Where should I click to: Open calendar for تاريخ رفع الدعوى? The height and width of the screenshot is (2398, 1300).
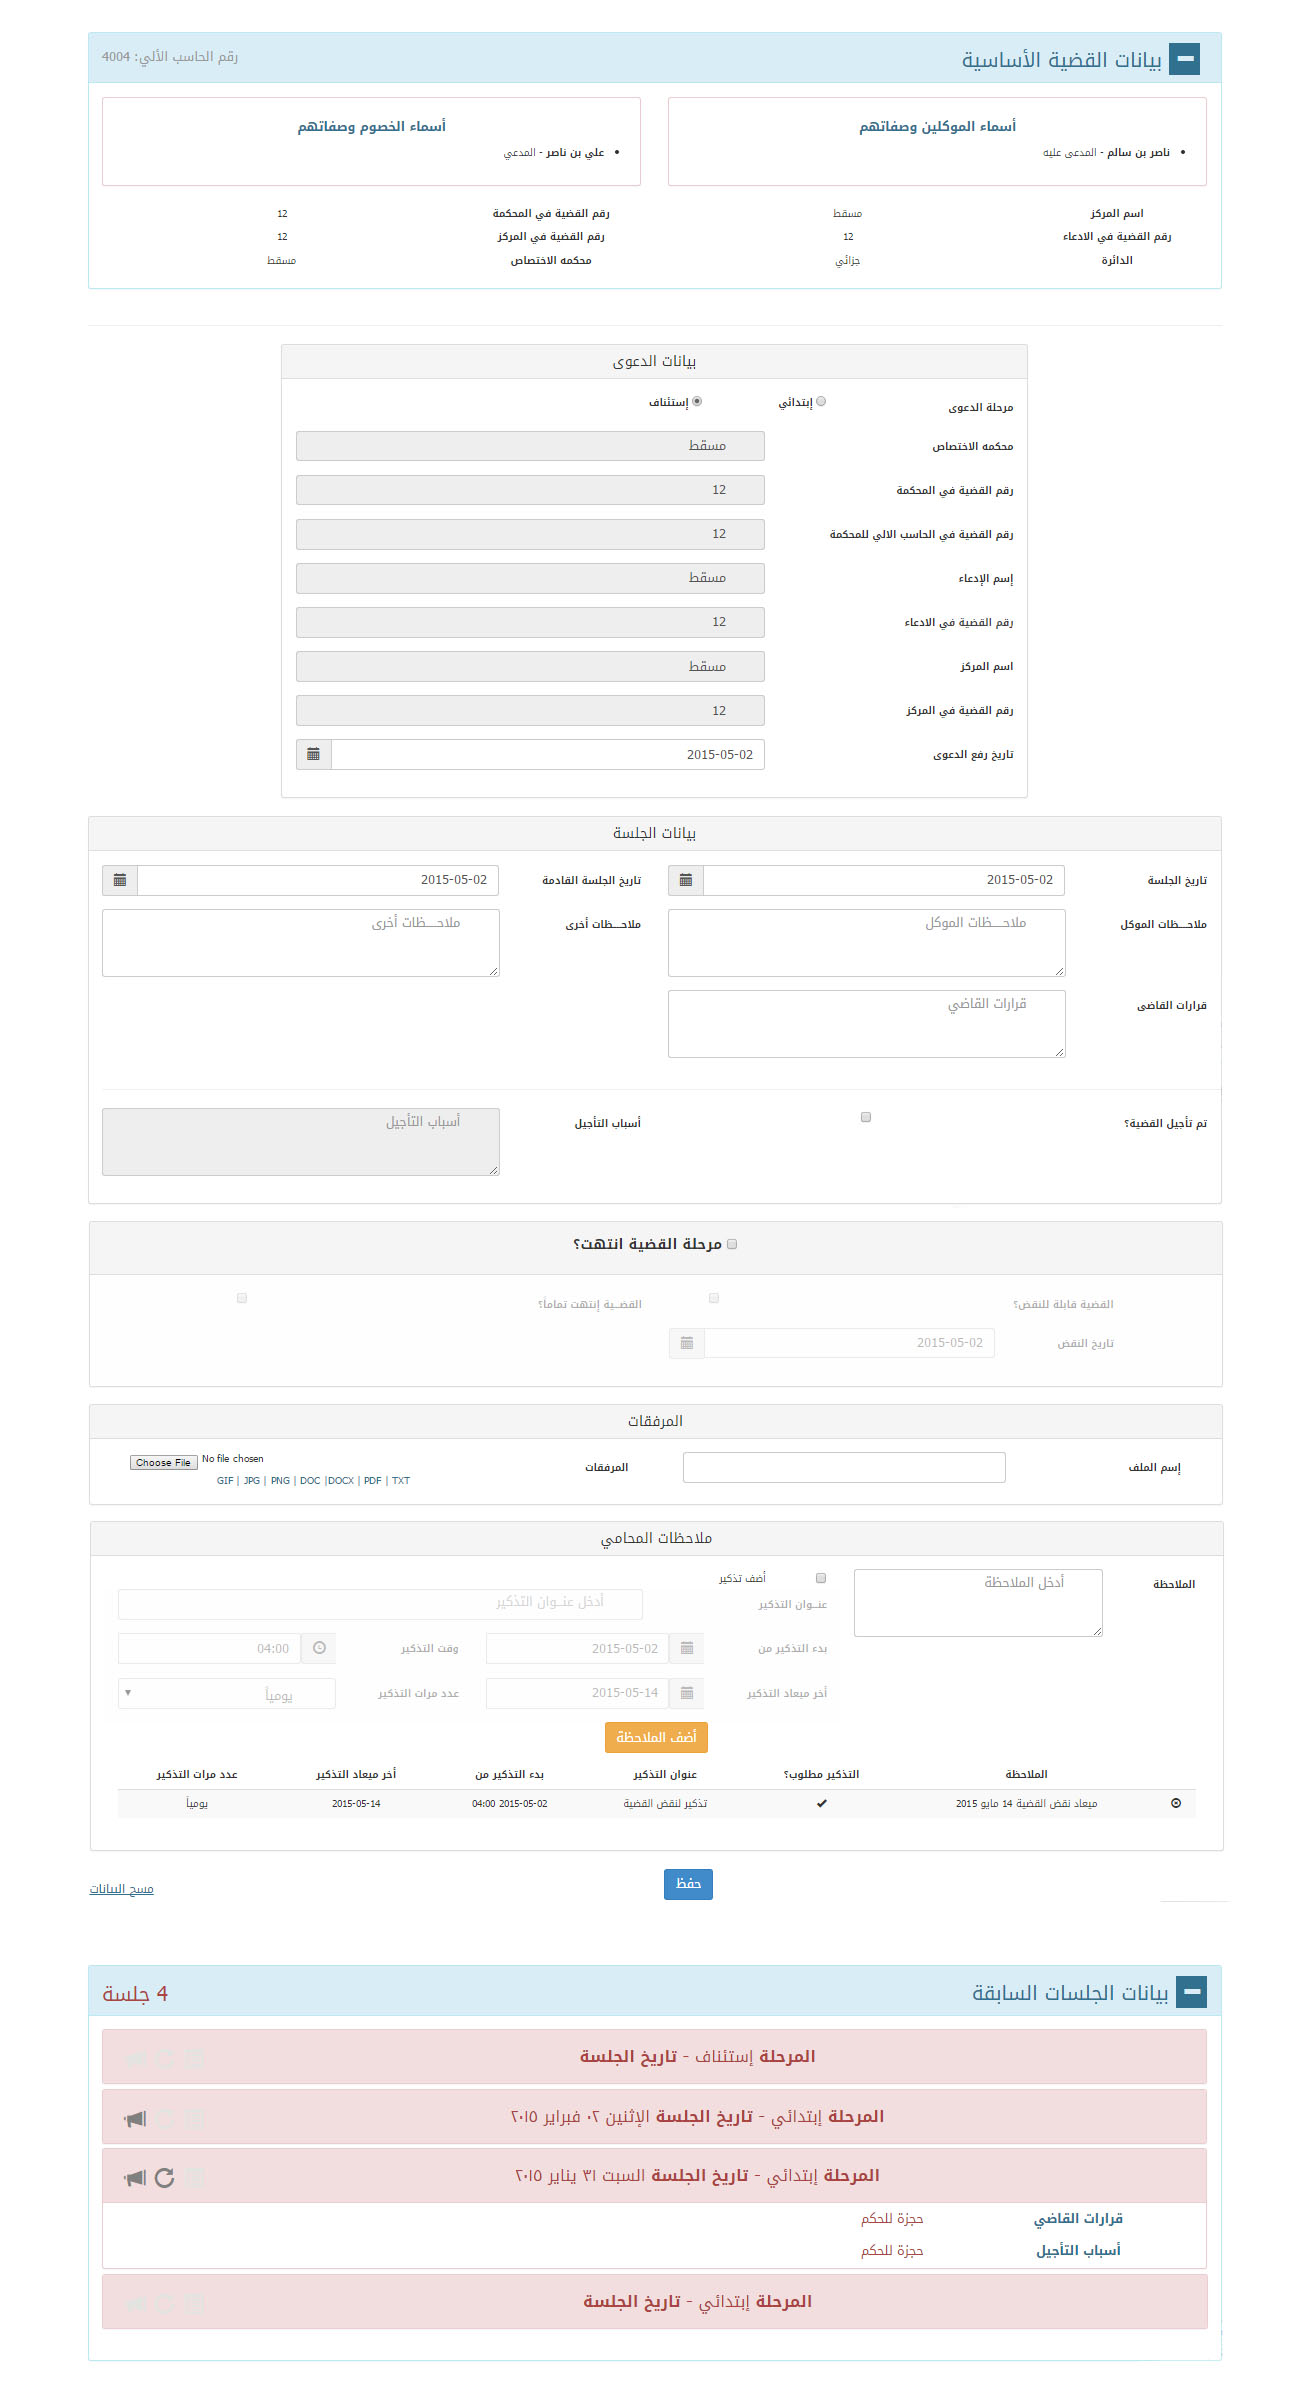point(314,754)
